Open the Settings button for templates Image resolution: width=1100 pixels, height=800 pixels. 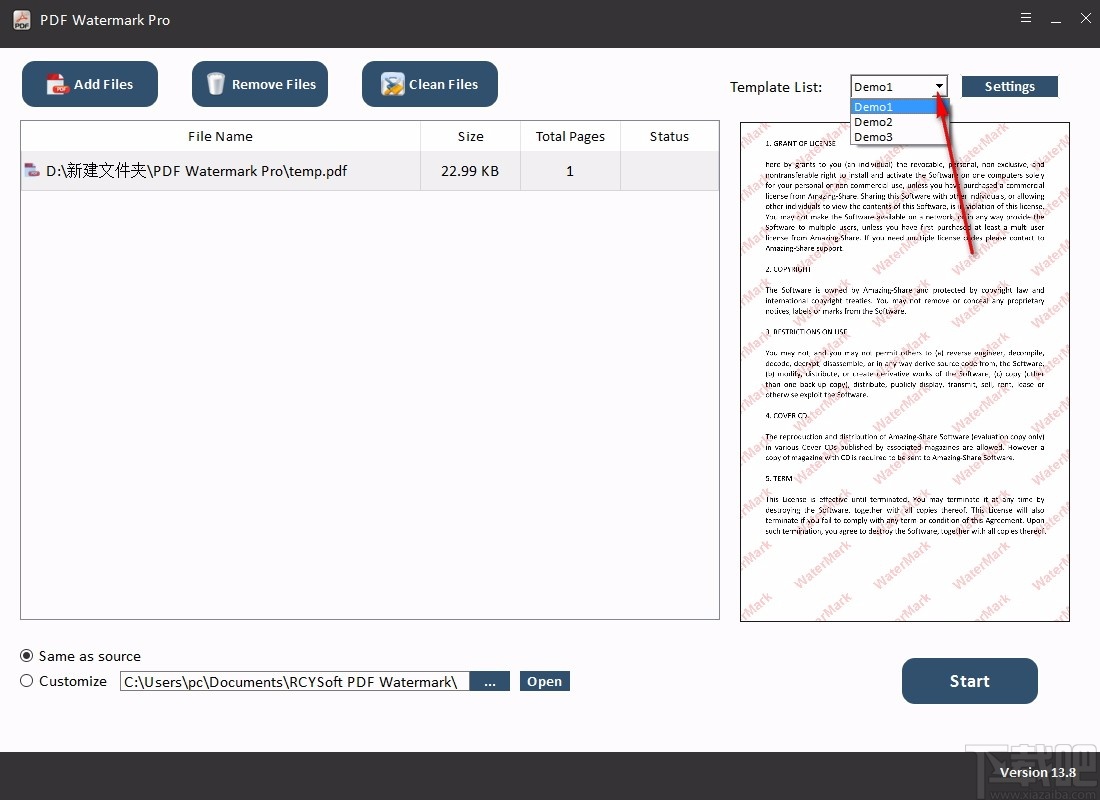(1010, 86)
